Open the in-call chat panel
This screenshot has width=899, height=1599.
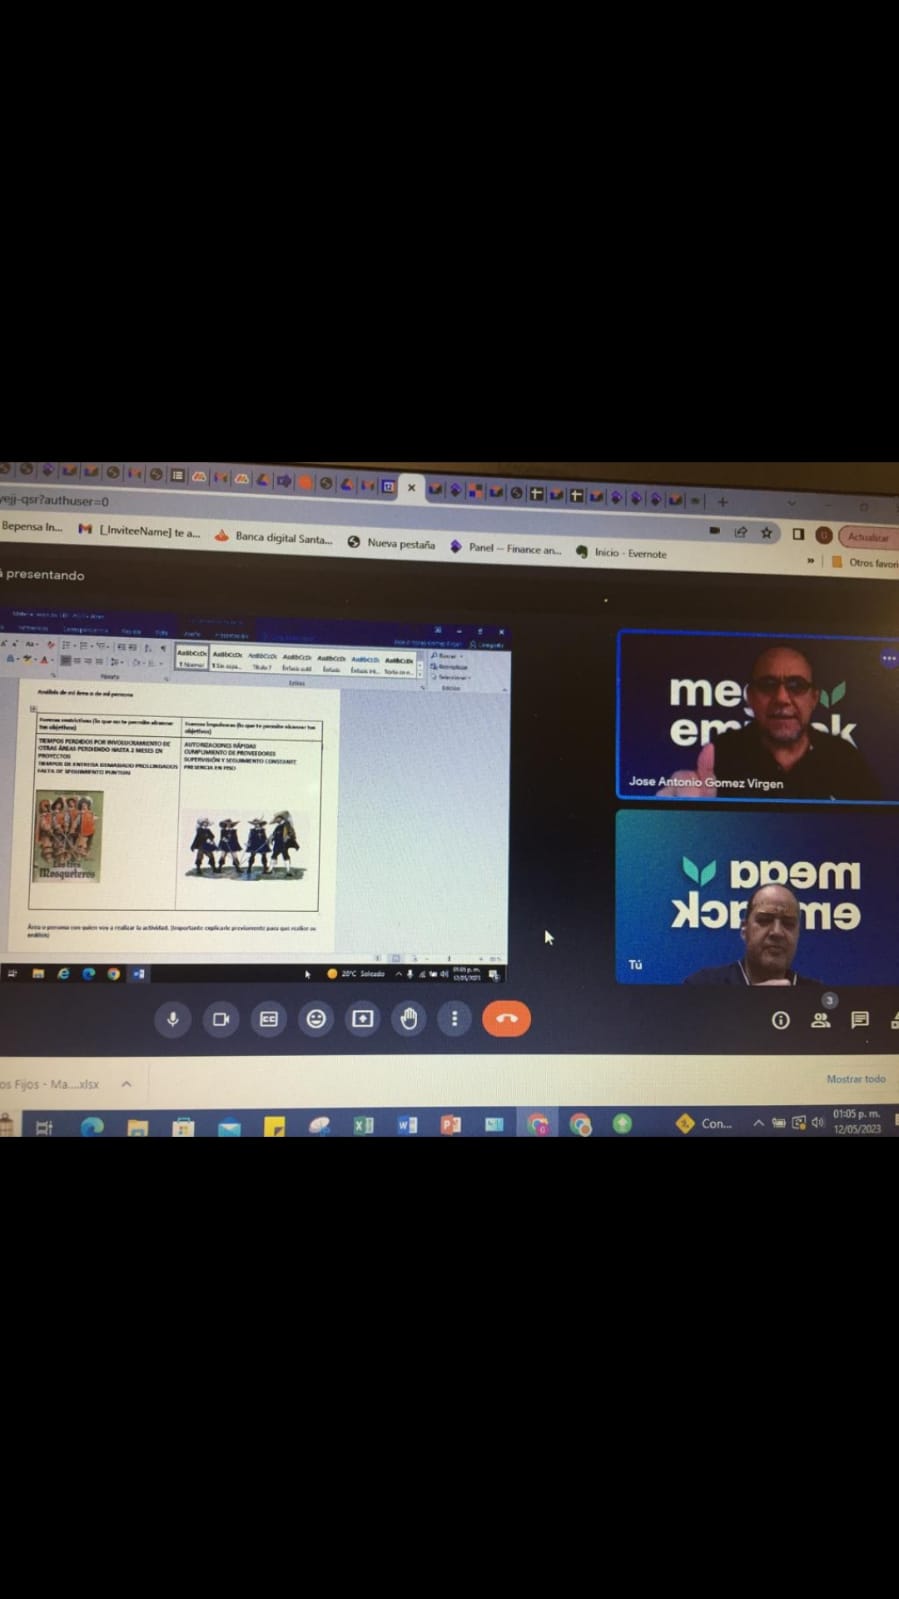pyautogui.click(x=860, y=1020)
